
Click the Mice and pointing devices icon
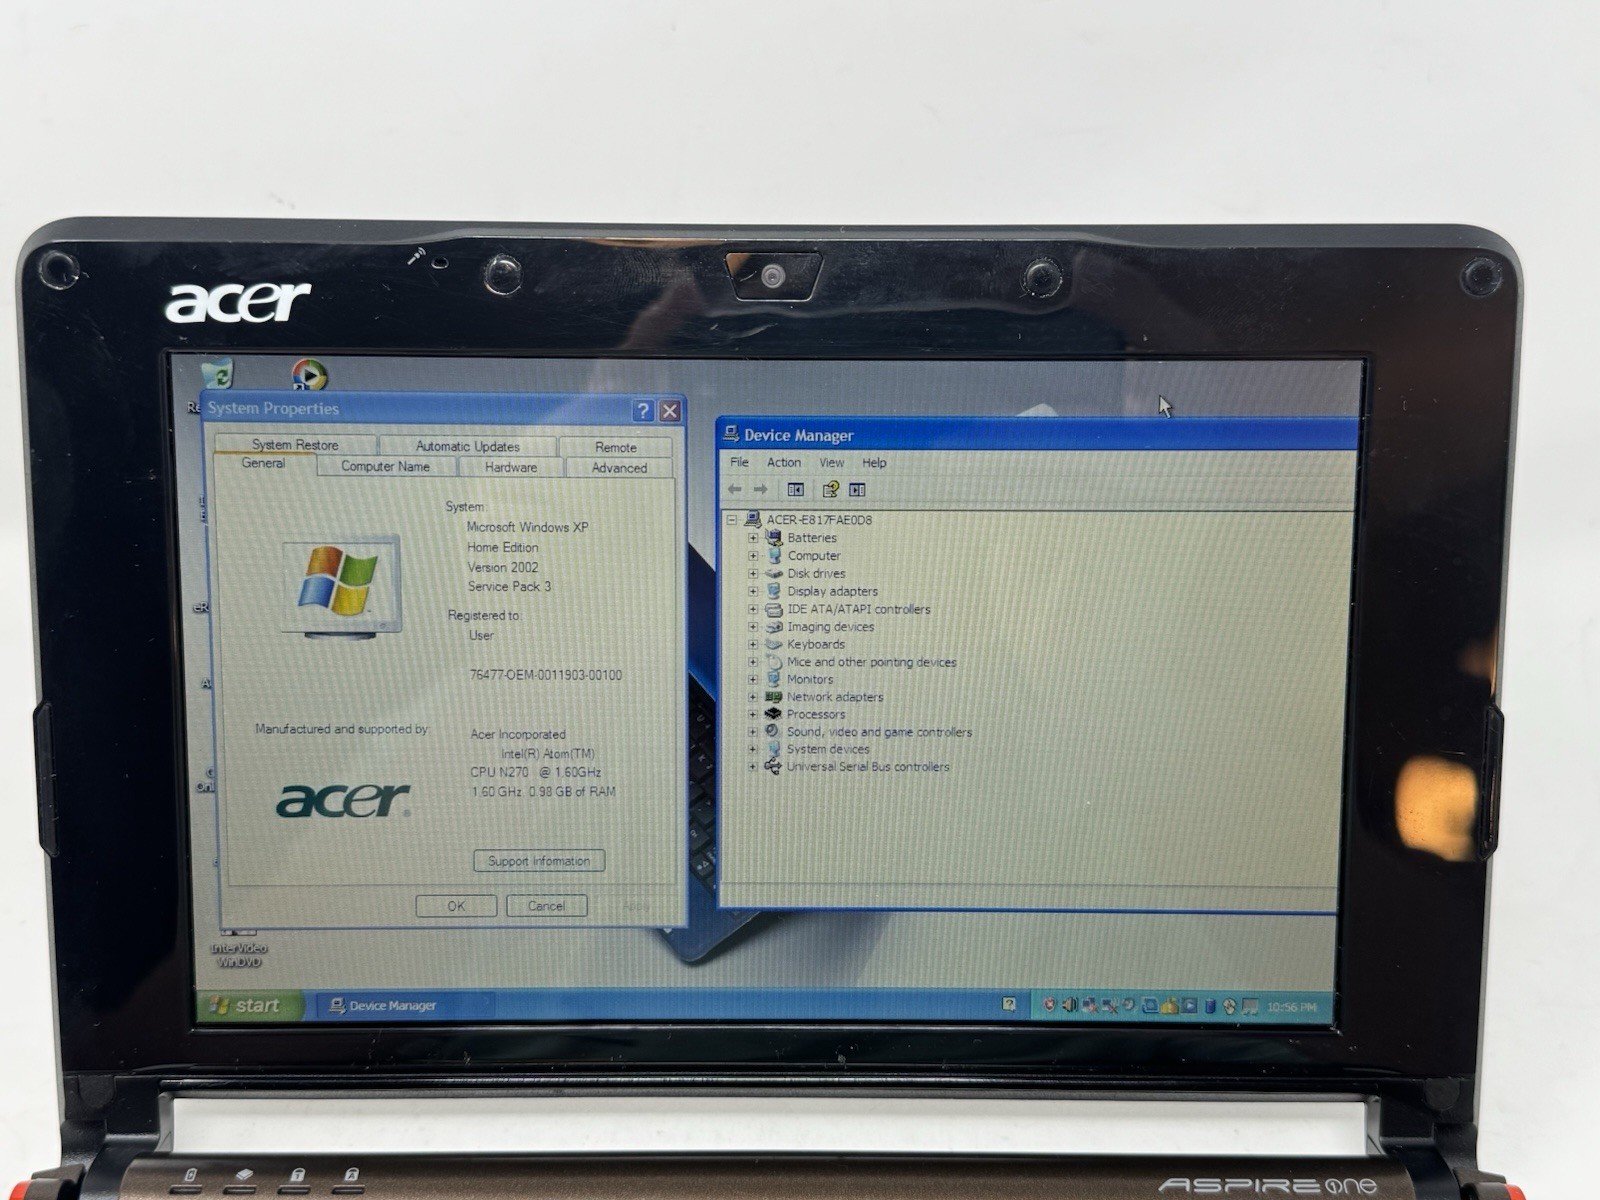tap(773, 662)
